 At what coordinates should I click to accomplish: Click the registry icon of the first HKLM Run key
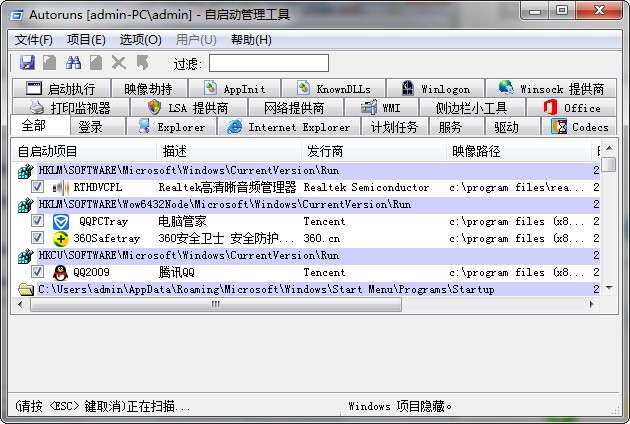25,171
